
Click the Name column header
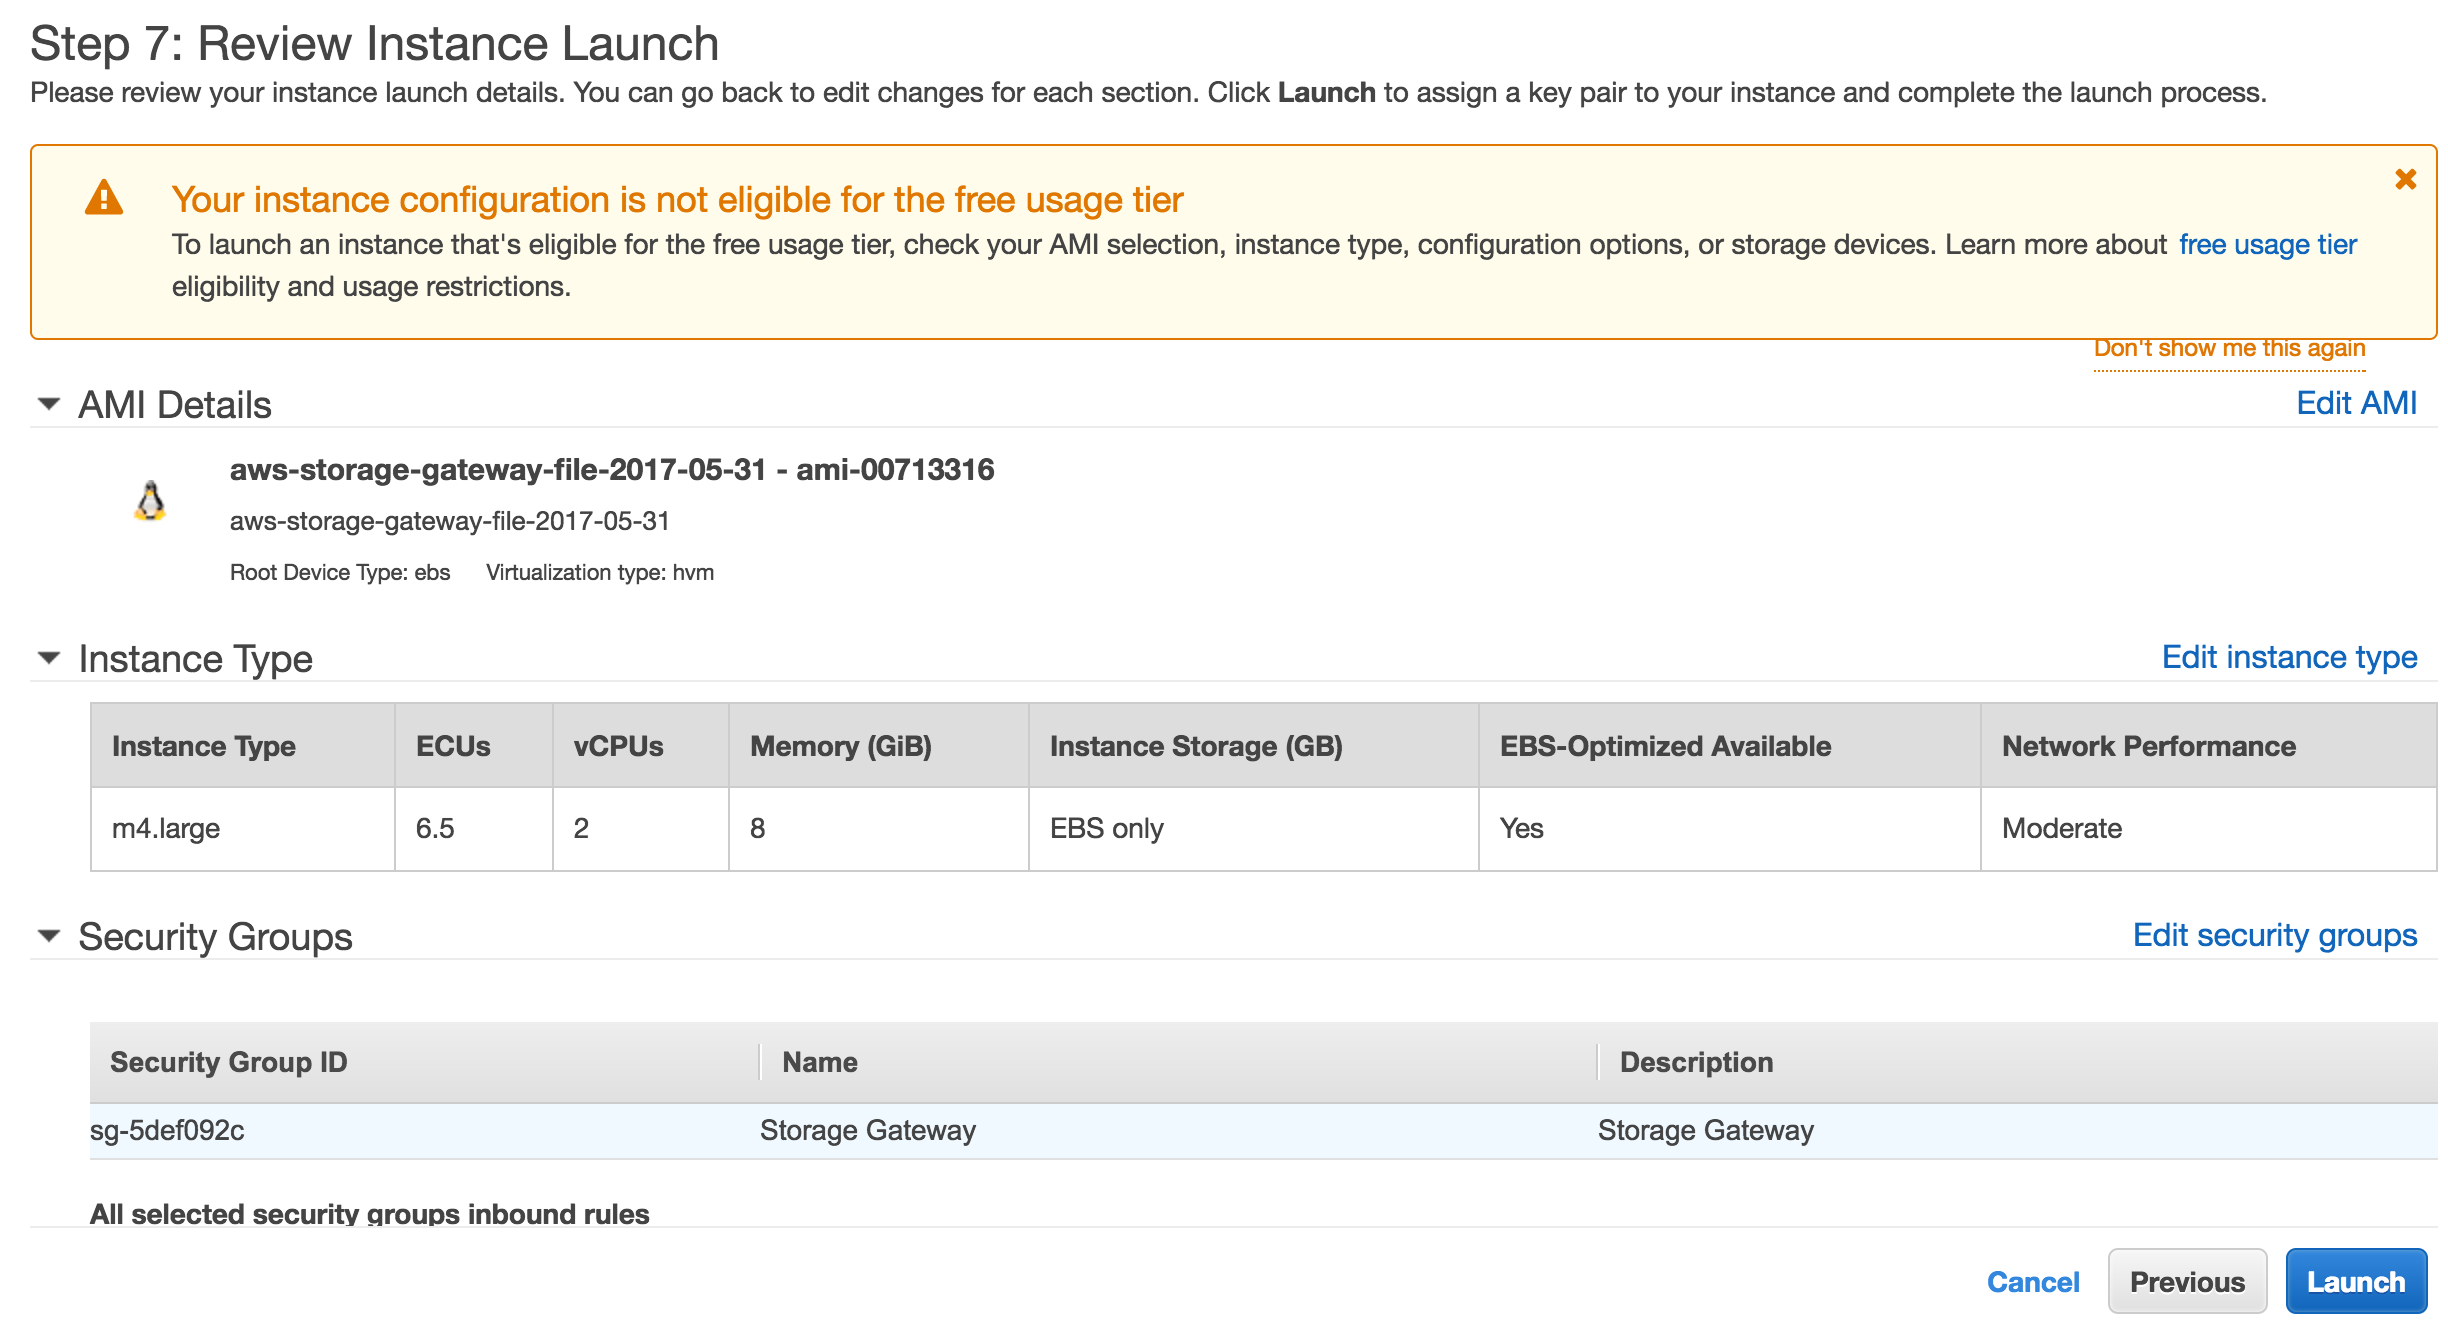[820, 1062]
